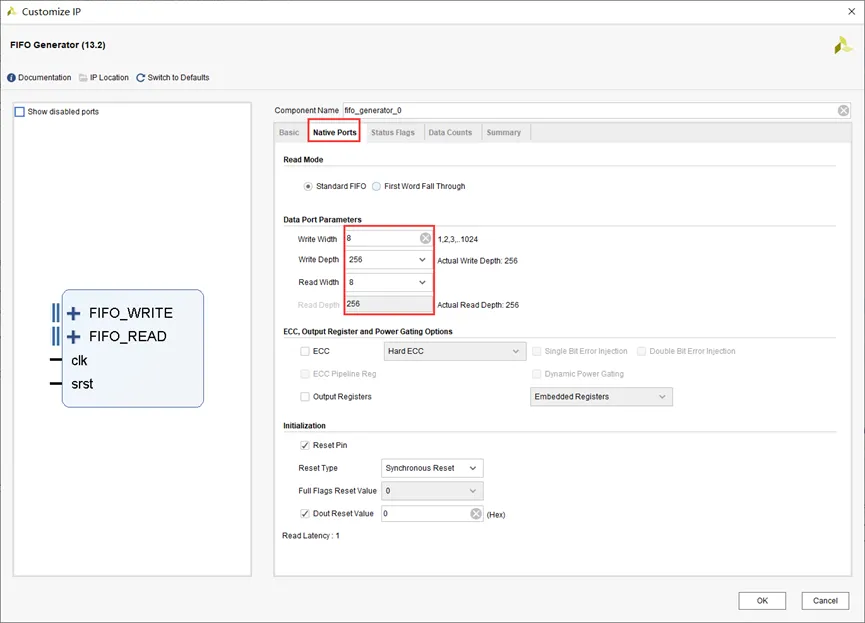Switch to the Status Flags tab
The image size is (865, 623).
(392, 133)
